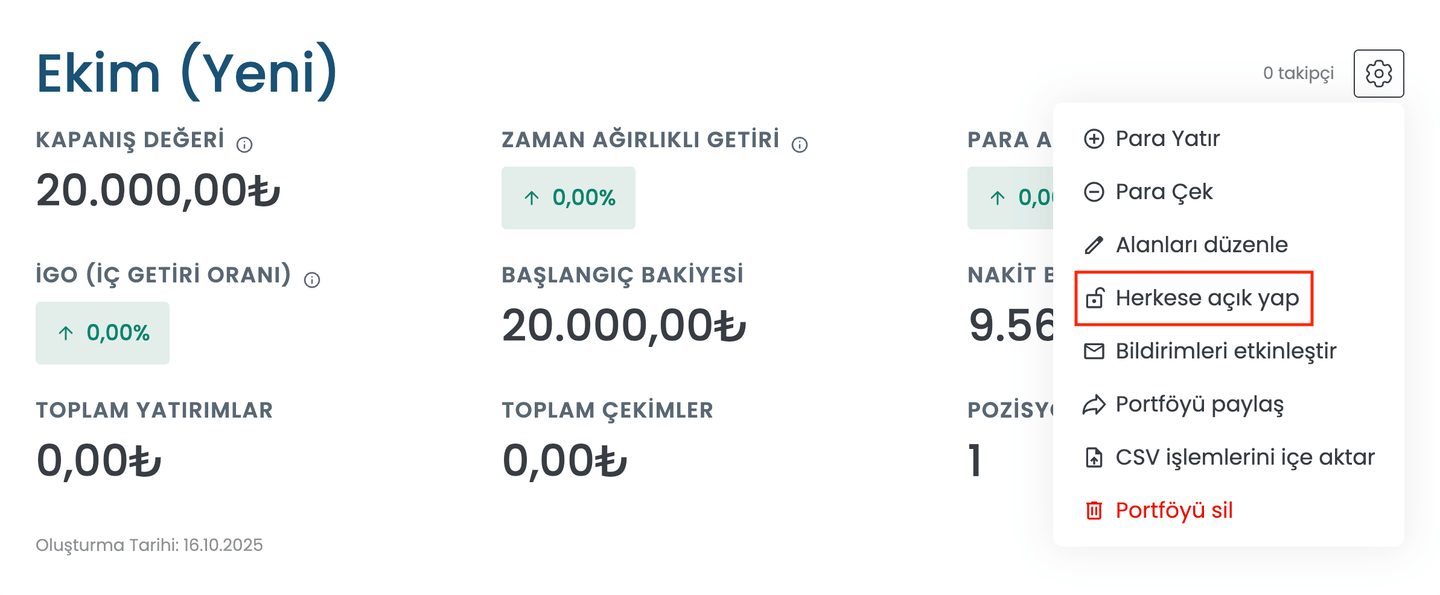Click the envelope icon for Bildirimleri etkinleştir
The height and width of the screenshot is (595, 1440).
[x=1094, y=351]
